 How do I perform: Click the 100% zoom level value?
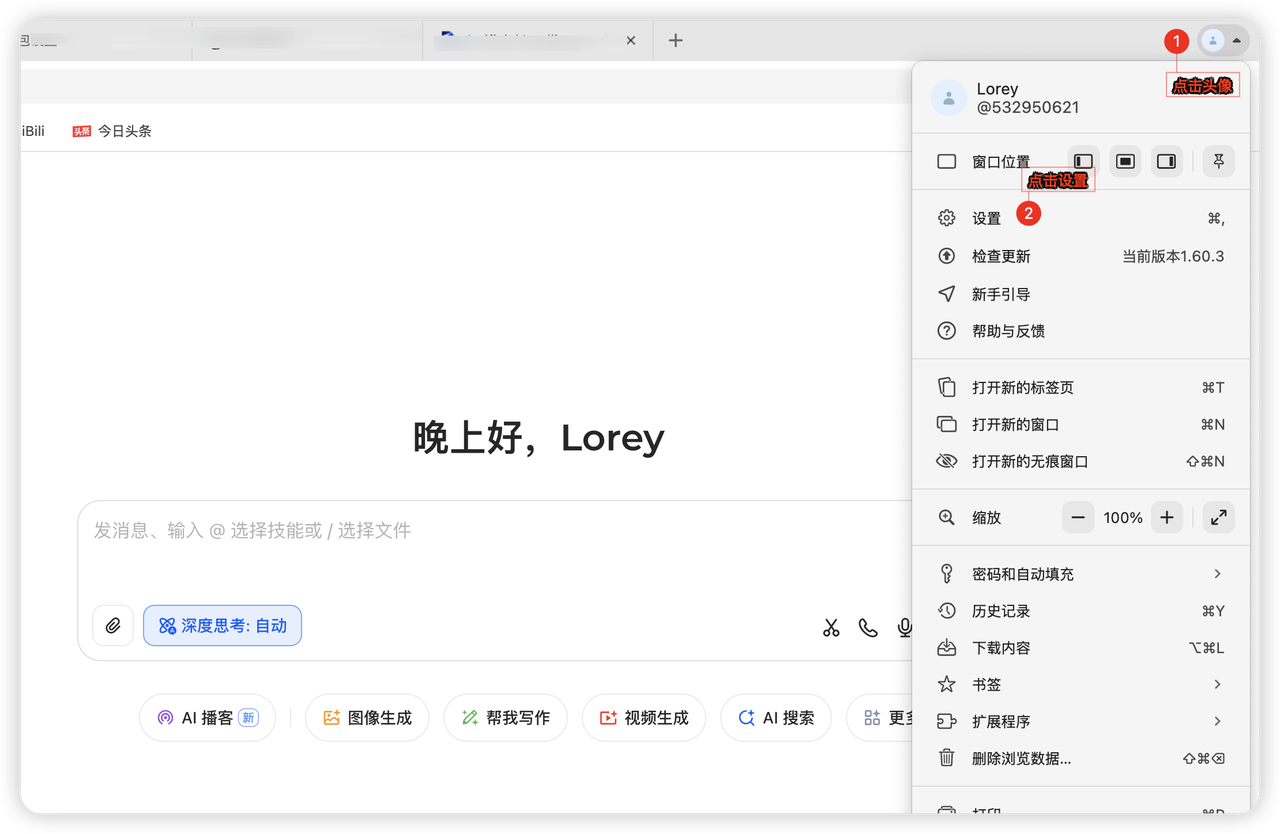(1123, 518)
